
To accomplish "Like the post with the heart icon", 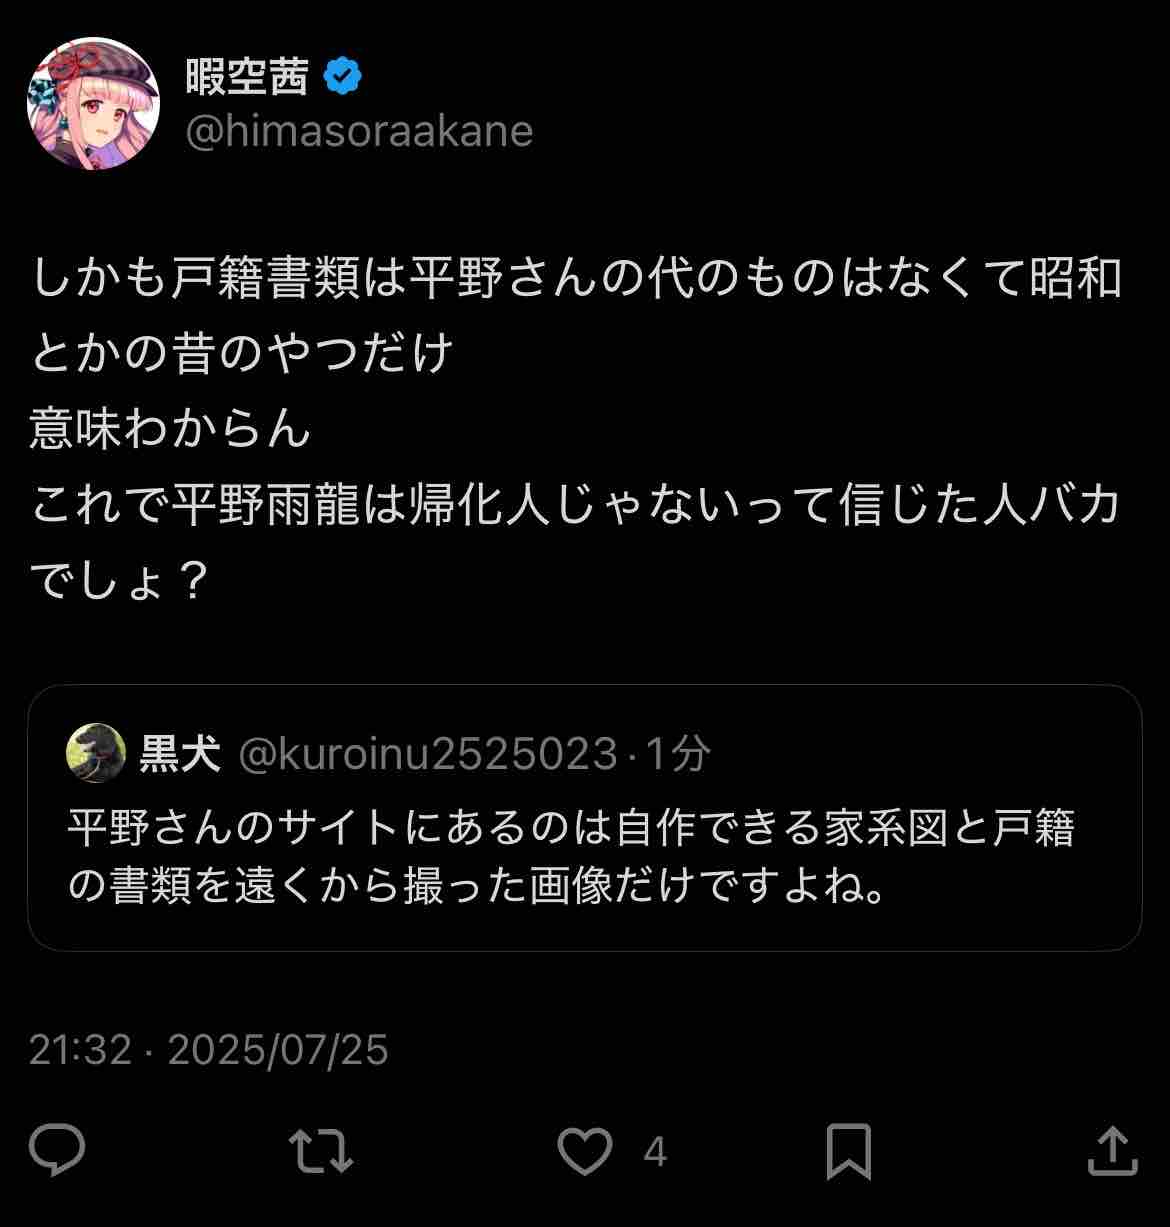I will pyautogui.click(x=584, y=1151).
